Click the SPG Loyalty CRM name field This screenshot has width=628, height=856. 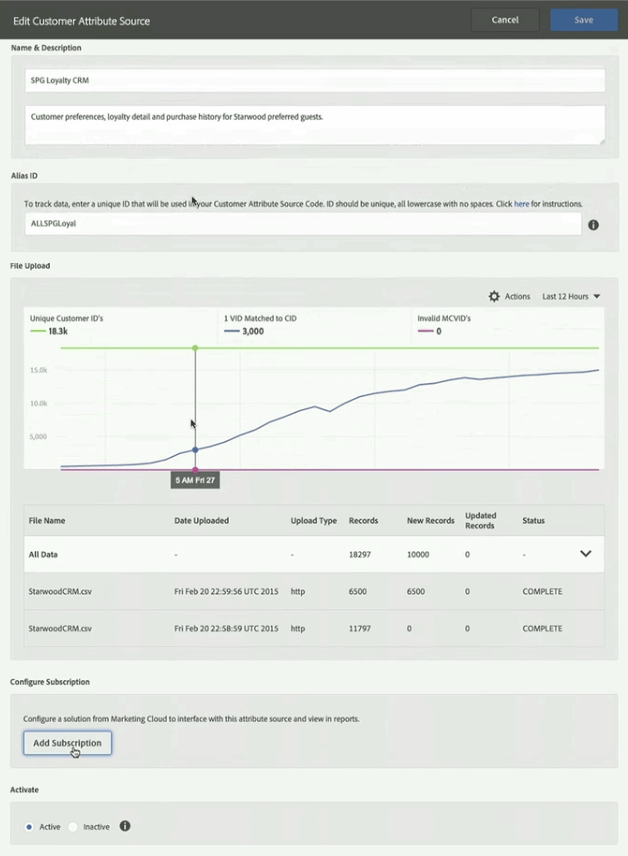tap(314, 80)
